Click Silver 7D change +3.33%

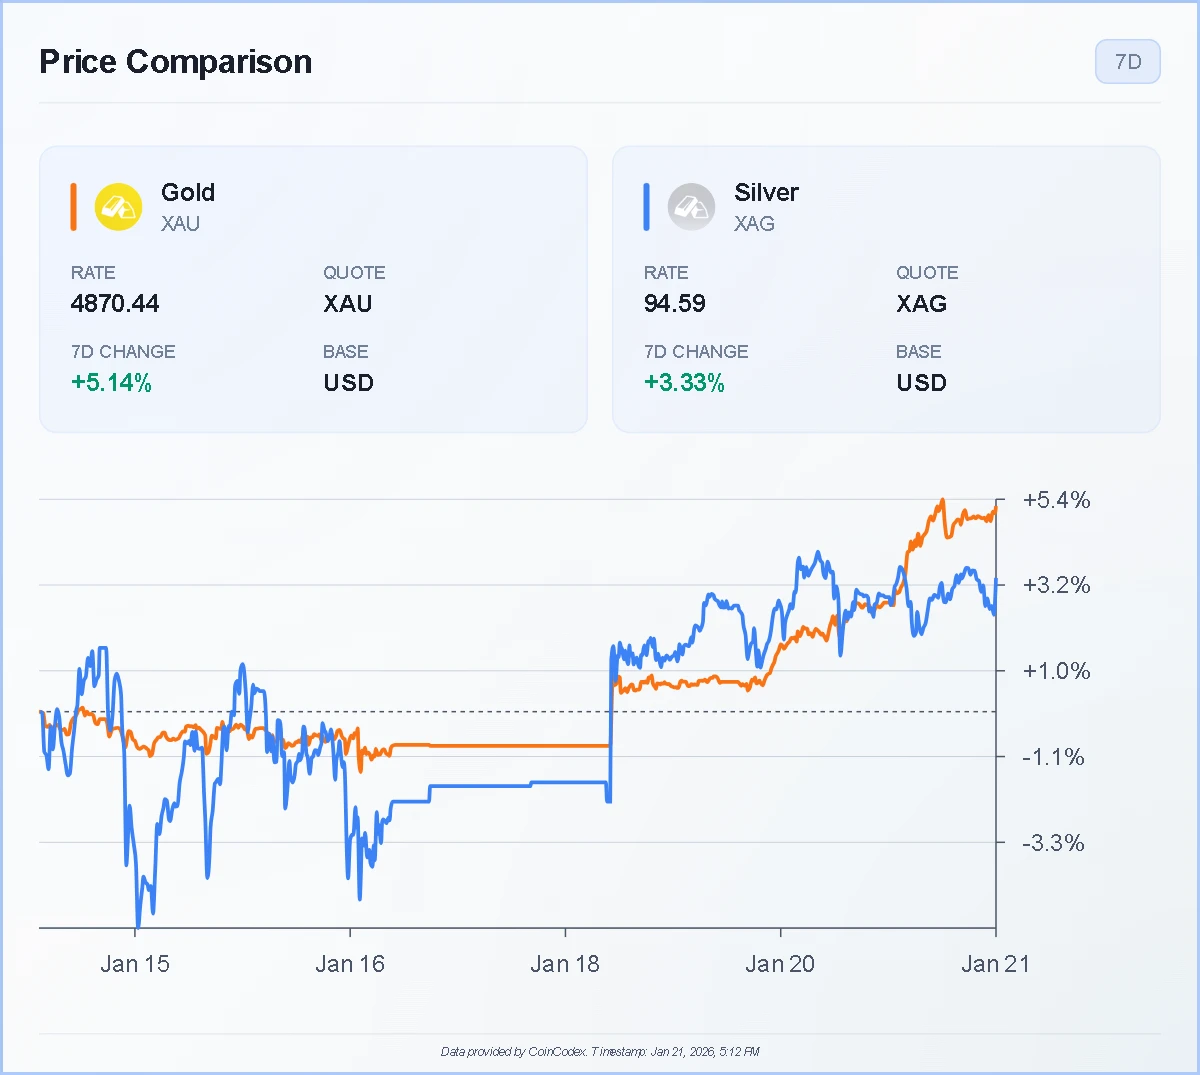(x=685, y=383)
